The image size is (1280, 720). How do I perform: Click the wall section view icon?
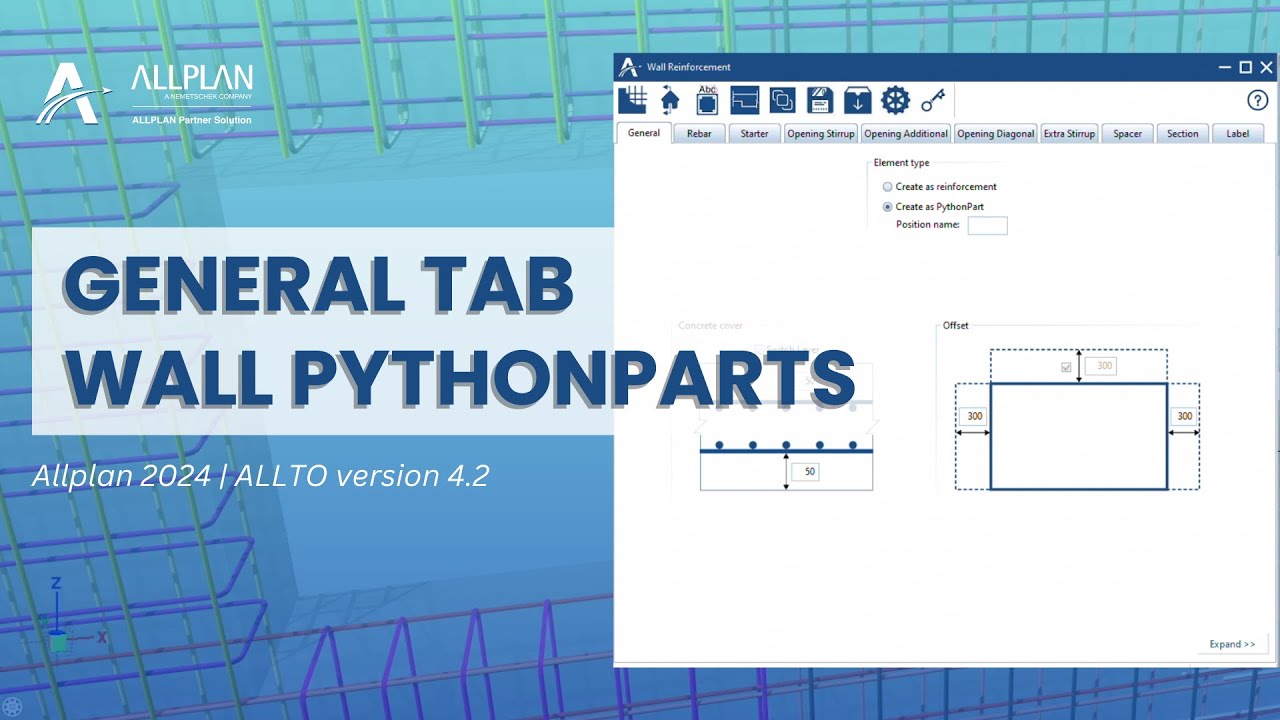[745, 100]
